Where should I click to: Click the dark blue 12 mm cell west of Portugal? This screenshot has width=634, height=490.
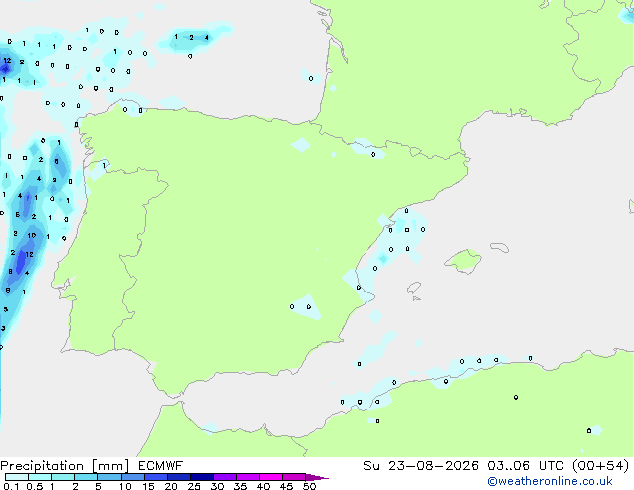20,263
